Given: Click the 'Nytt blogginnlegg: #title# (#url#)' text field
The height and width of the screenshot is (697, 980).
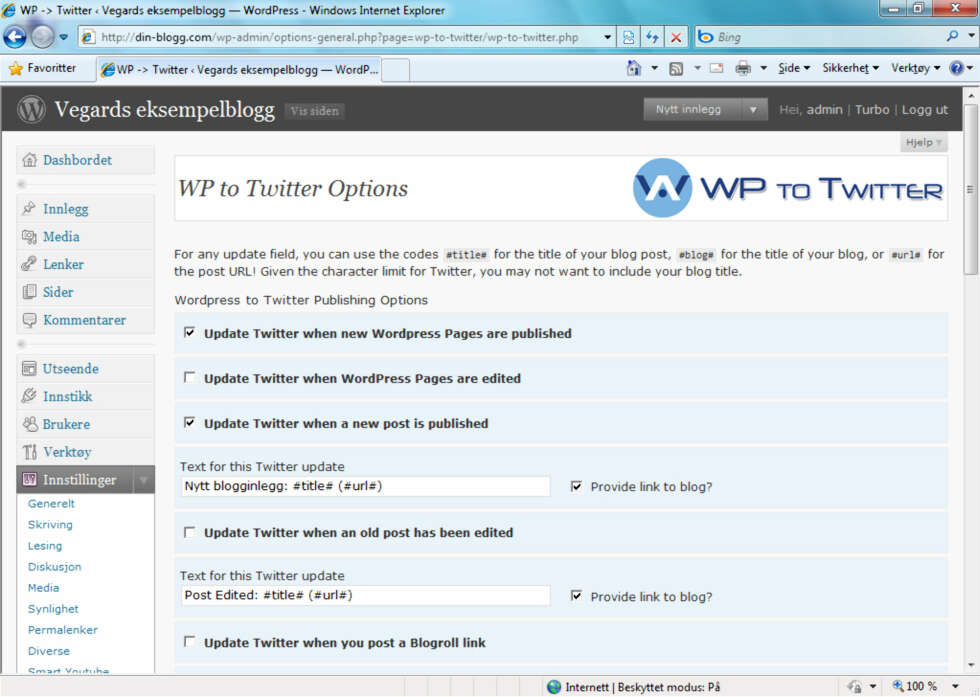Looking at the screenshot, I should point(366,486).
